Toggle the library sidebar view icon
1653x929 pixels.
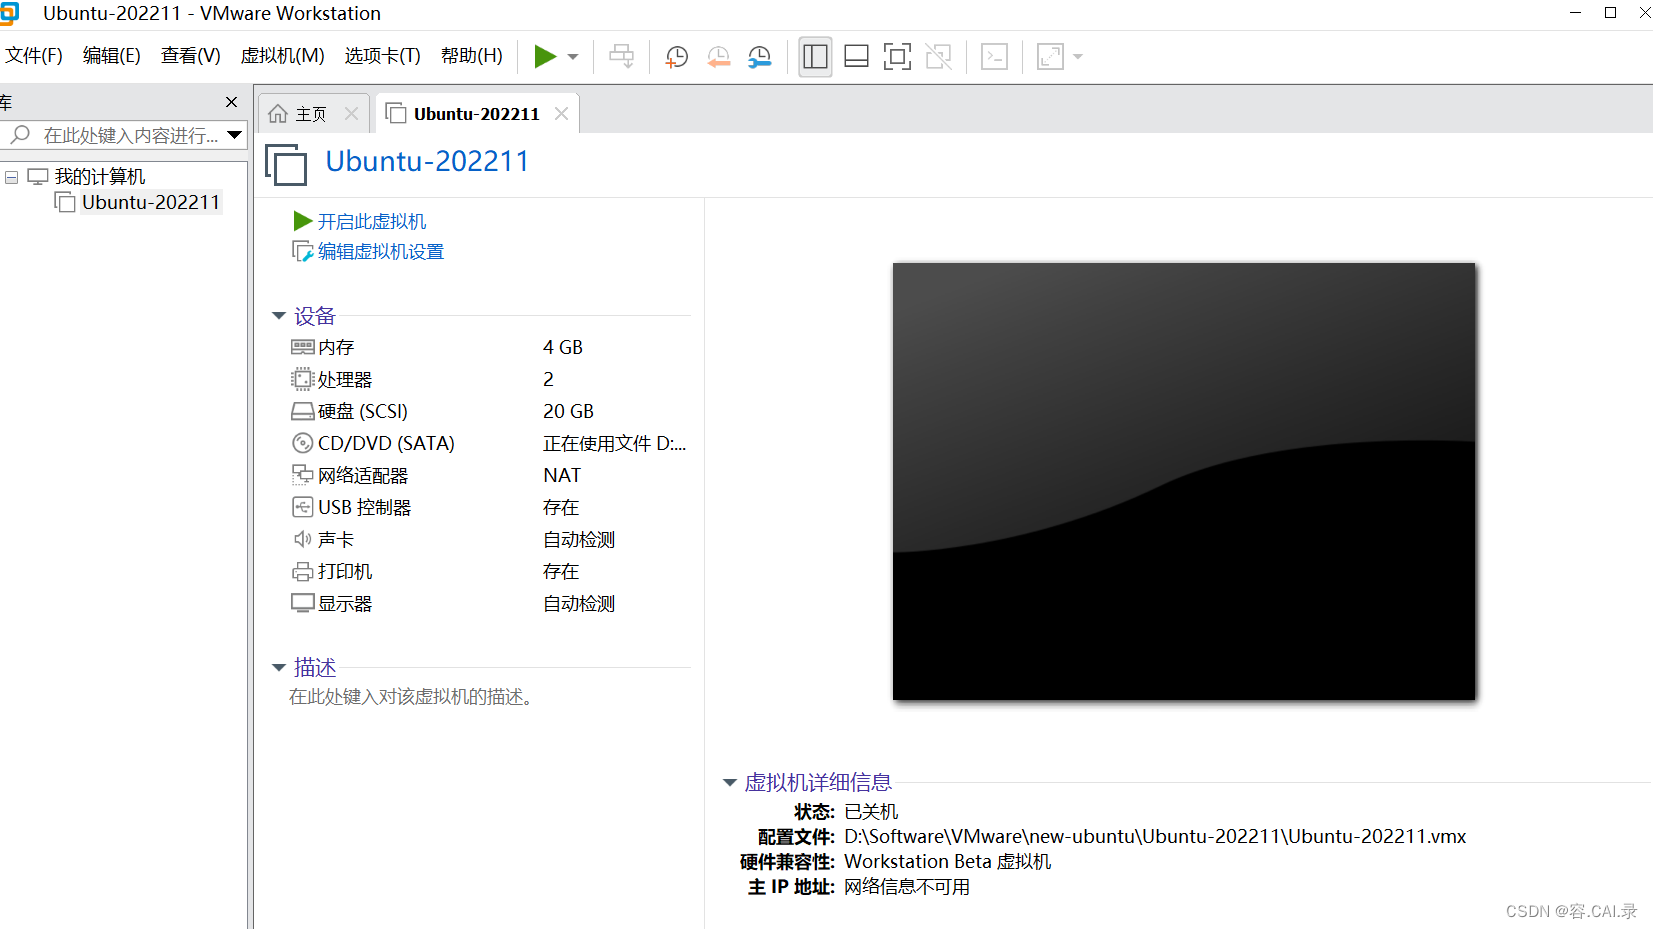point(816,57)
